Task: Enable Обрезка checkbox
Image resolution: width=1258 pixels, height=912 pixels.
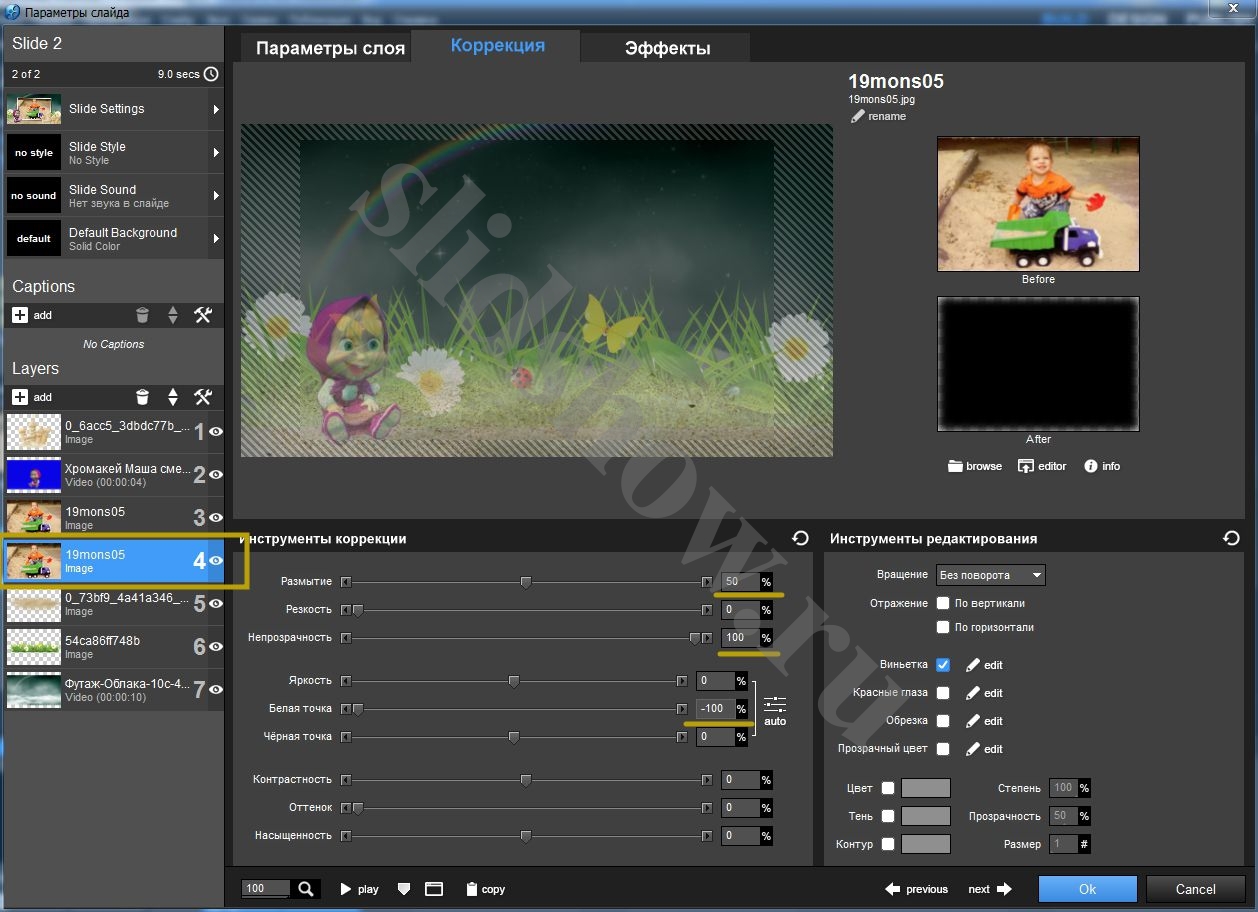Action: [943, 721]
